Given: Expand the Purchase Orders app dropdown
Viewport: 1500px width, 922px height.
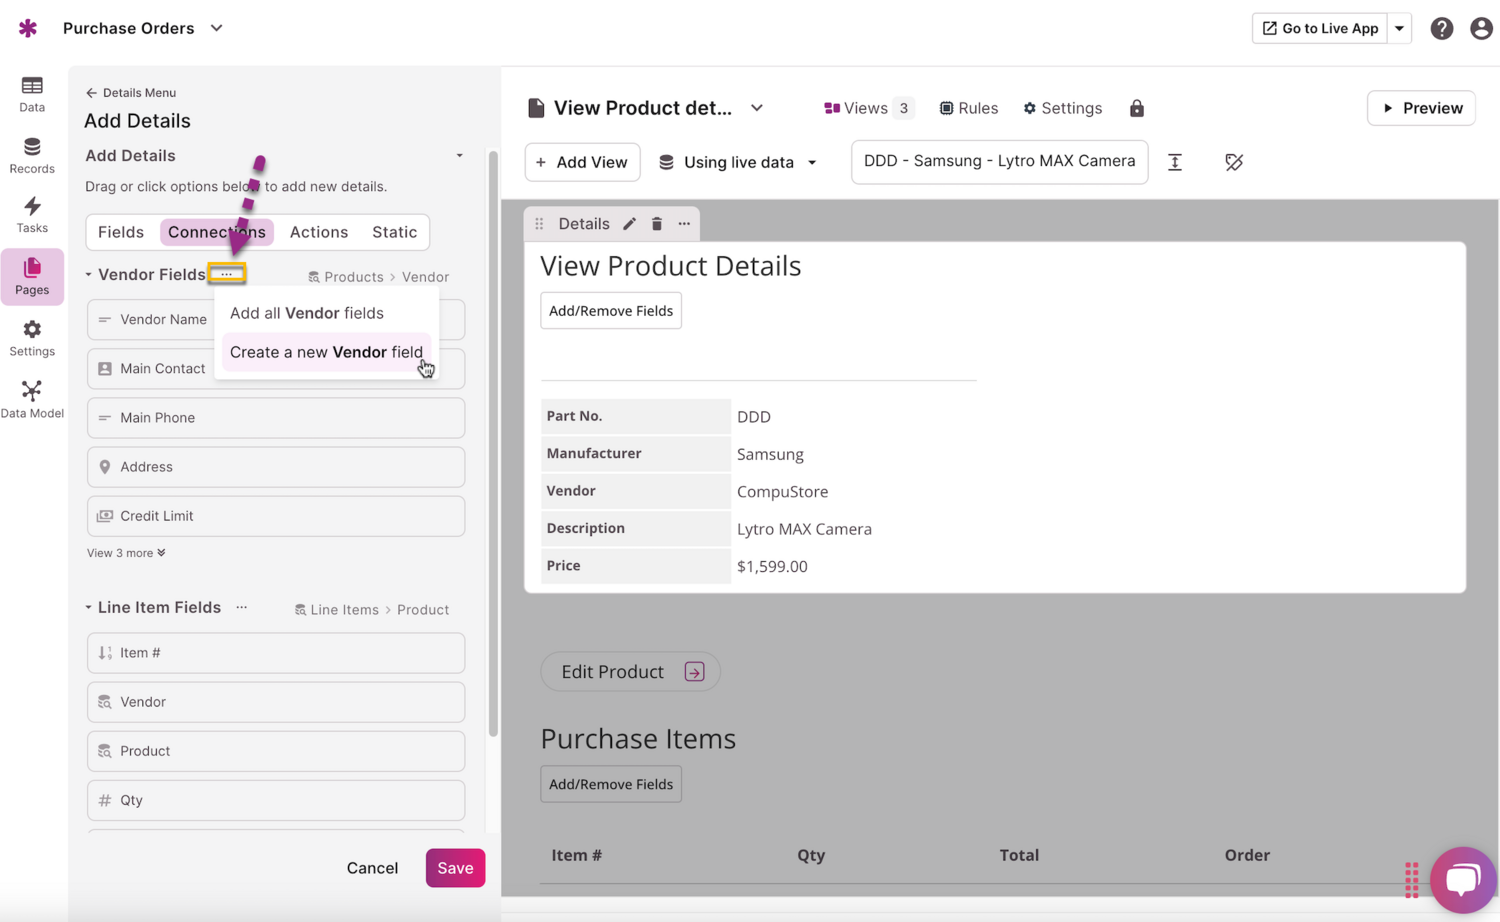Looking at the screenshot, I should [216, 28].
